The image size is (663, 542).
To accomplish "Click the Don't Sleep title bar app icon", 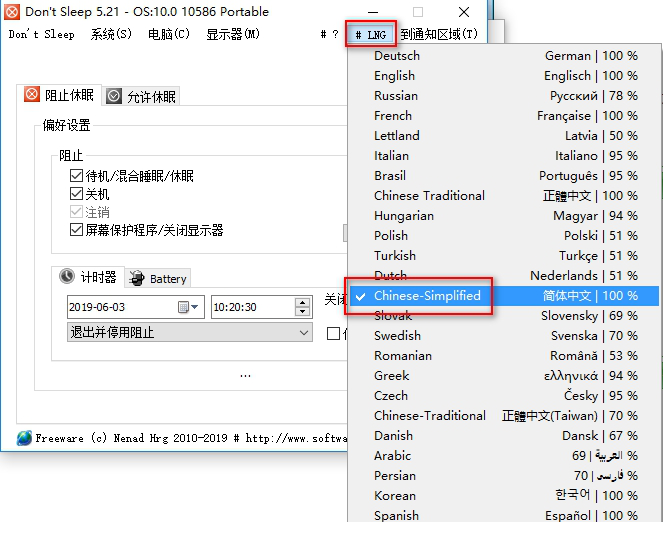I will click(x=12, y=12).
